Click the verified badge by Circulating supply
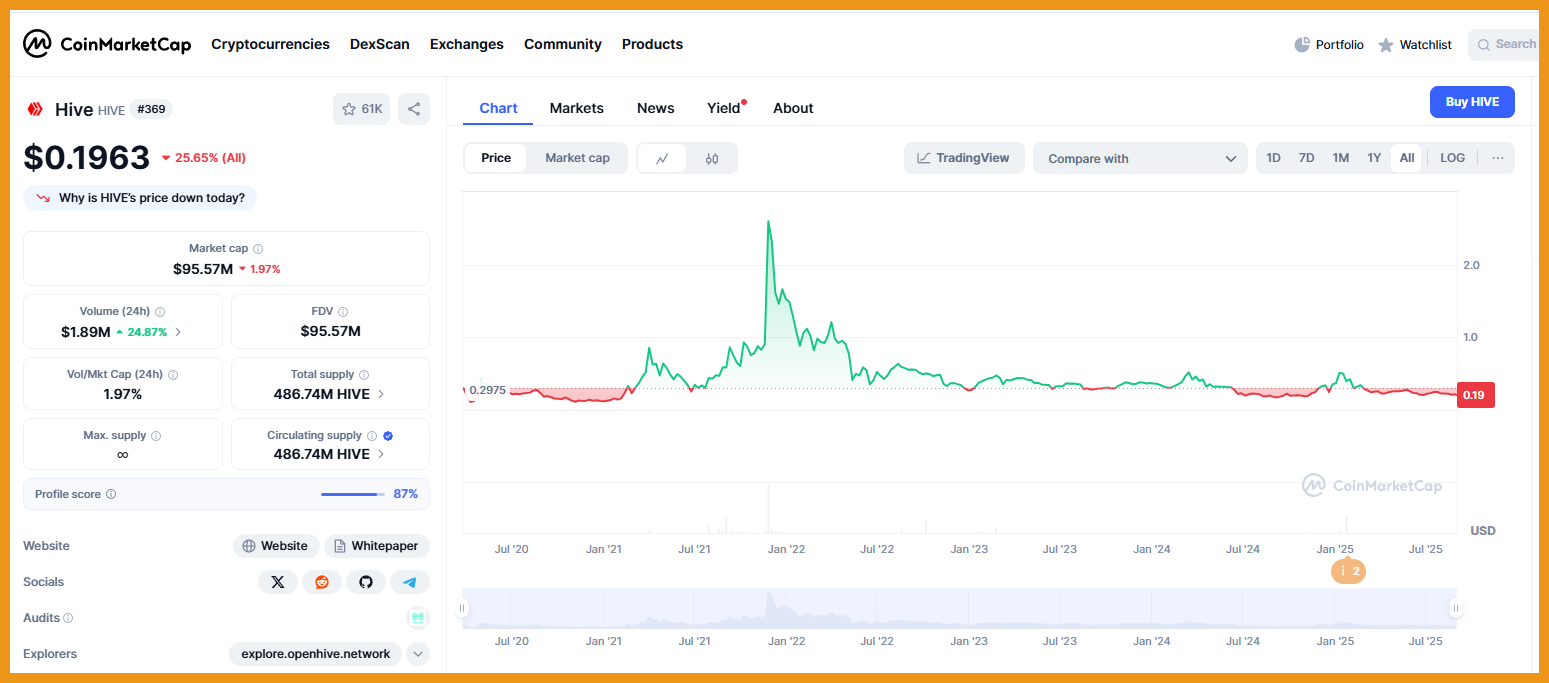Viewport: 1549px width, 683px height. click(388, 435)
